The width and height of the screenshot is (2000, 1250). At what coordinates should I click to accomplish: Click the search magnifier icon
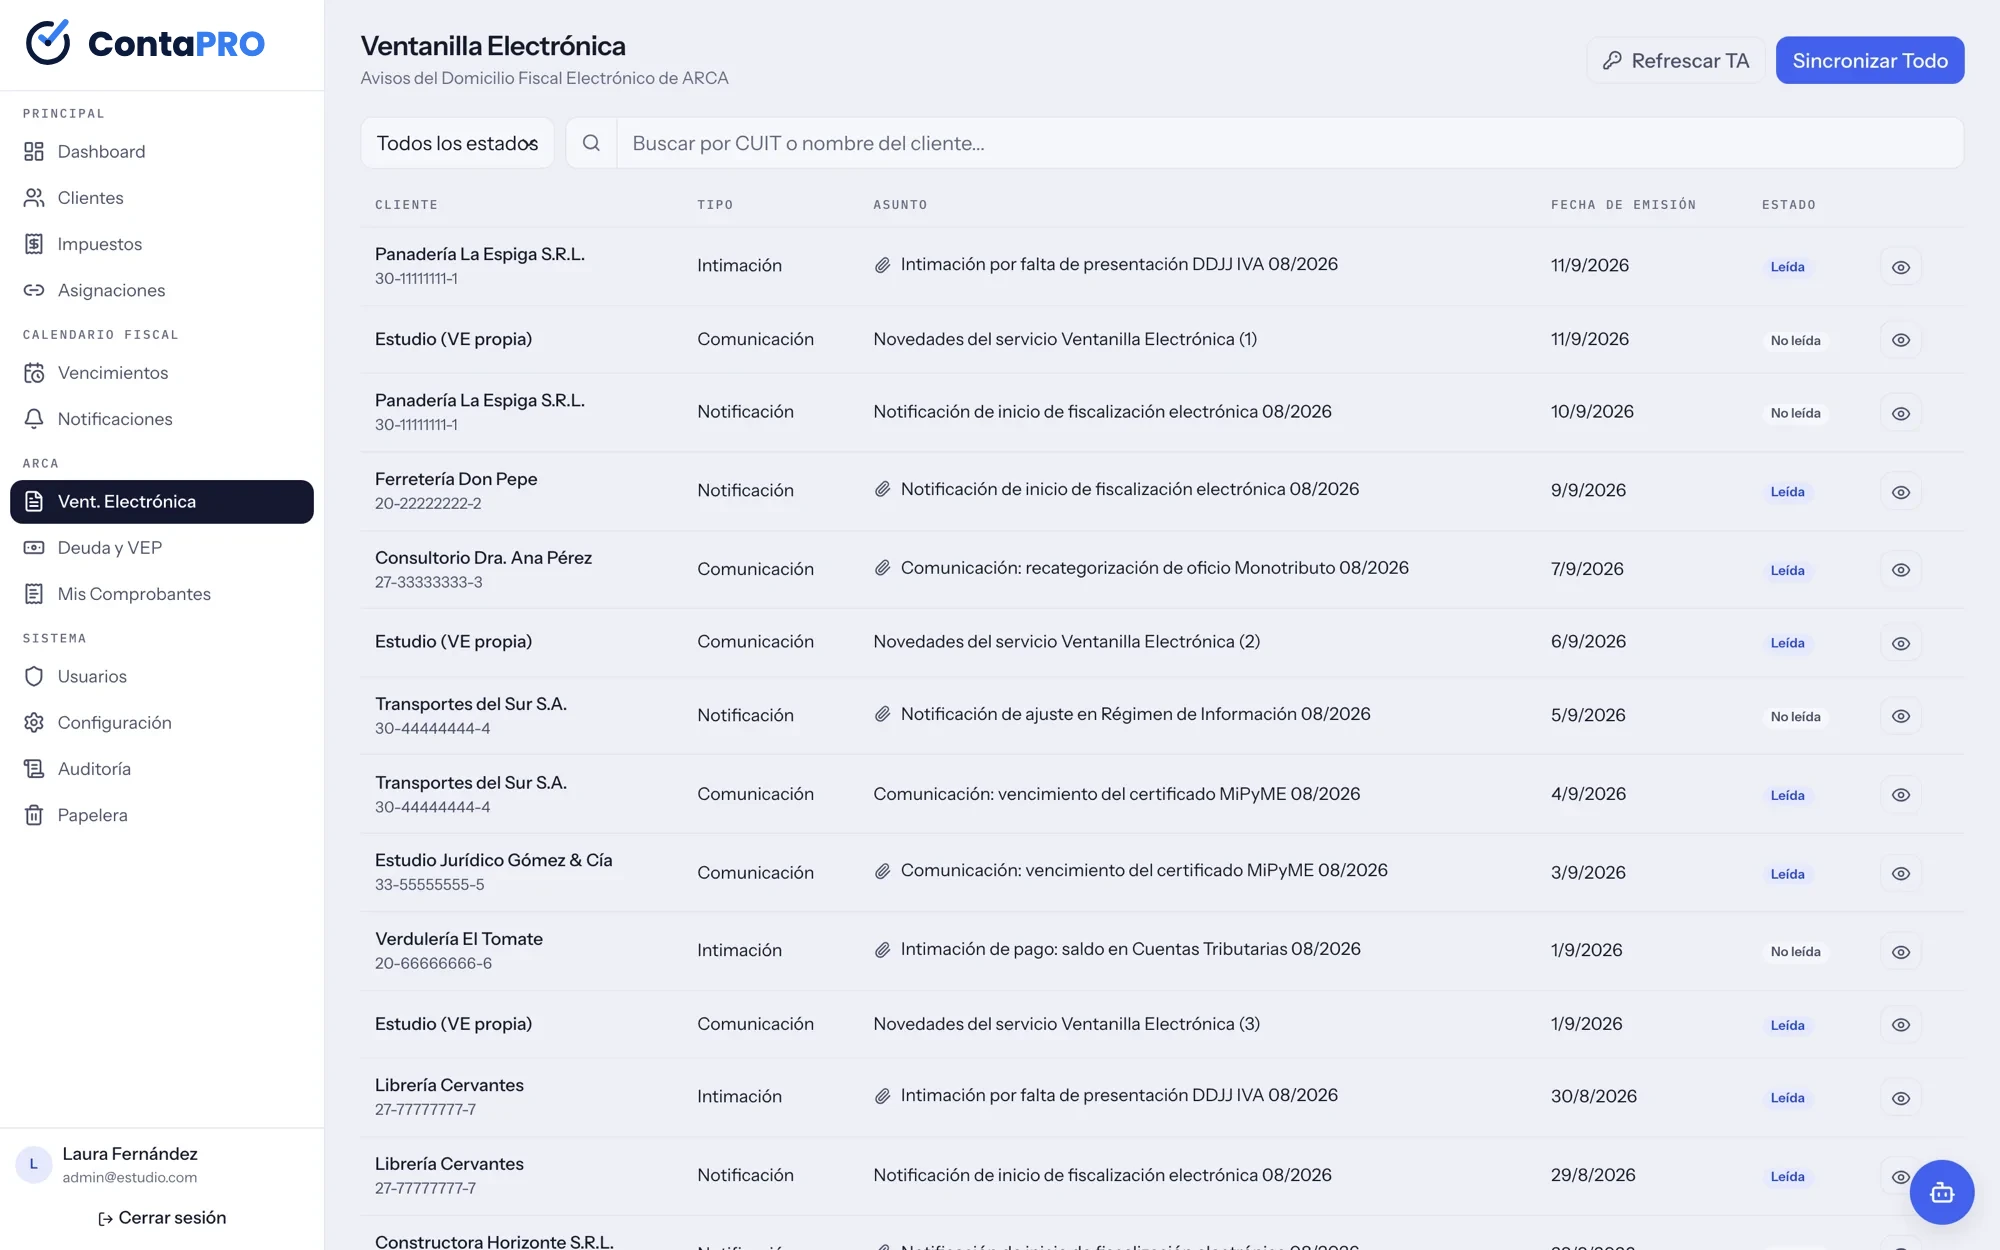click(591, 143)
